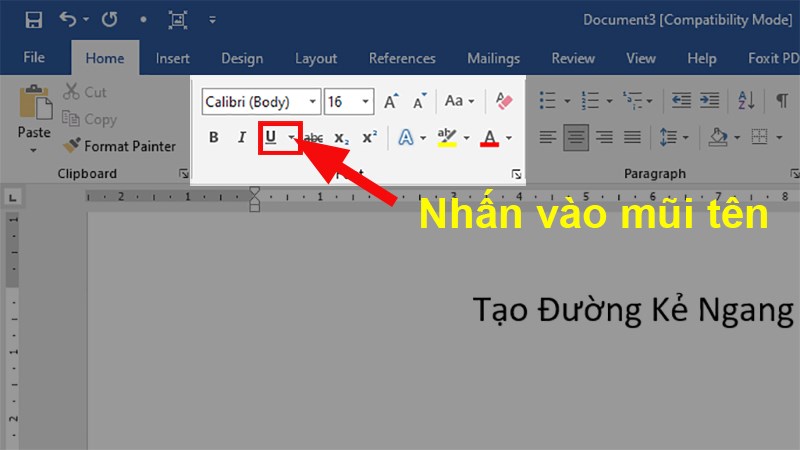800x450 pixels.
Task: Click the Save icon in Quick Access Toolbar
Action: [33, 19]
